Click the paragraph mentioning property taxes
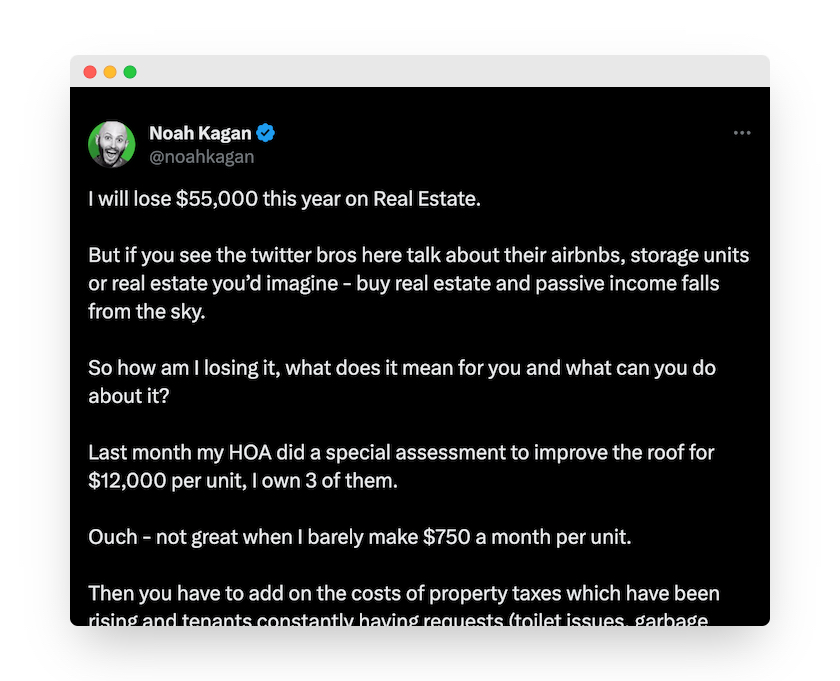The image size is (840, 681). 404,594
